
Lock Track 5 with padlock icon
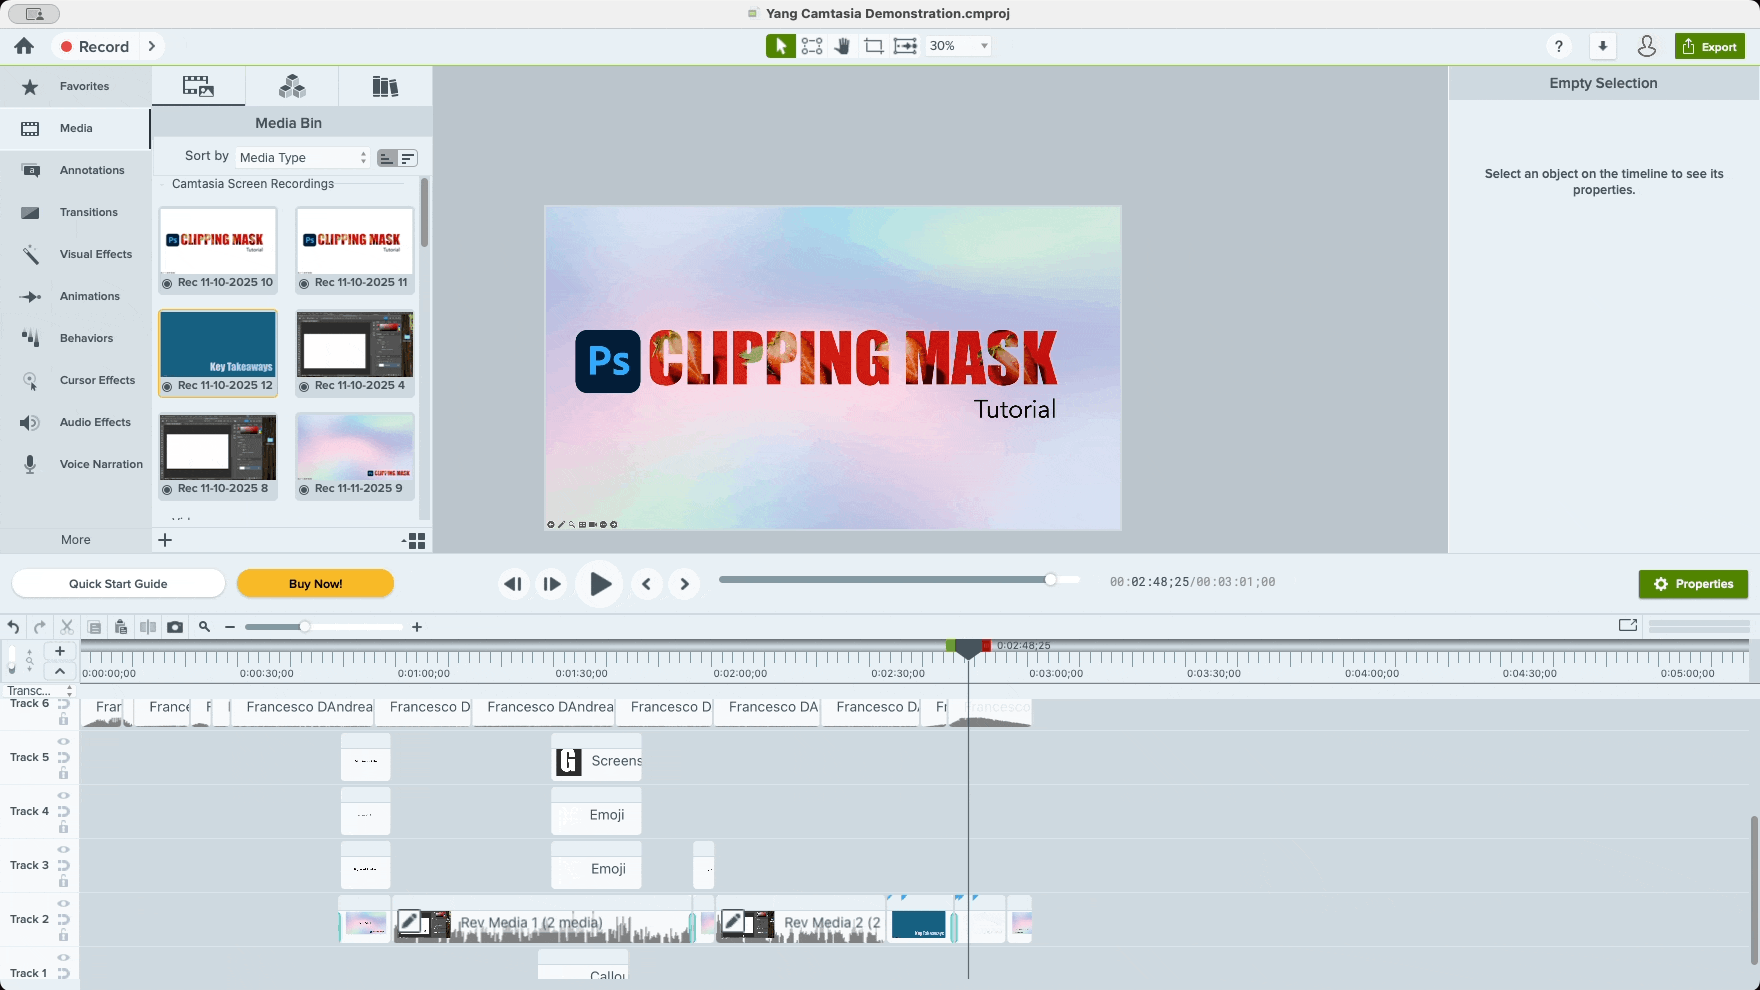coord(64,774)
